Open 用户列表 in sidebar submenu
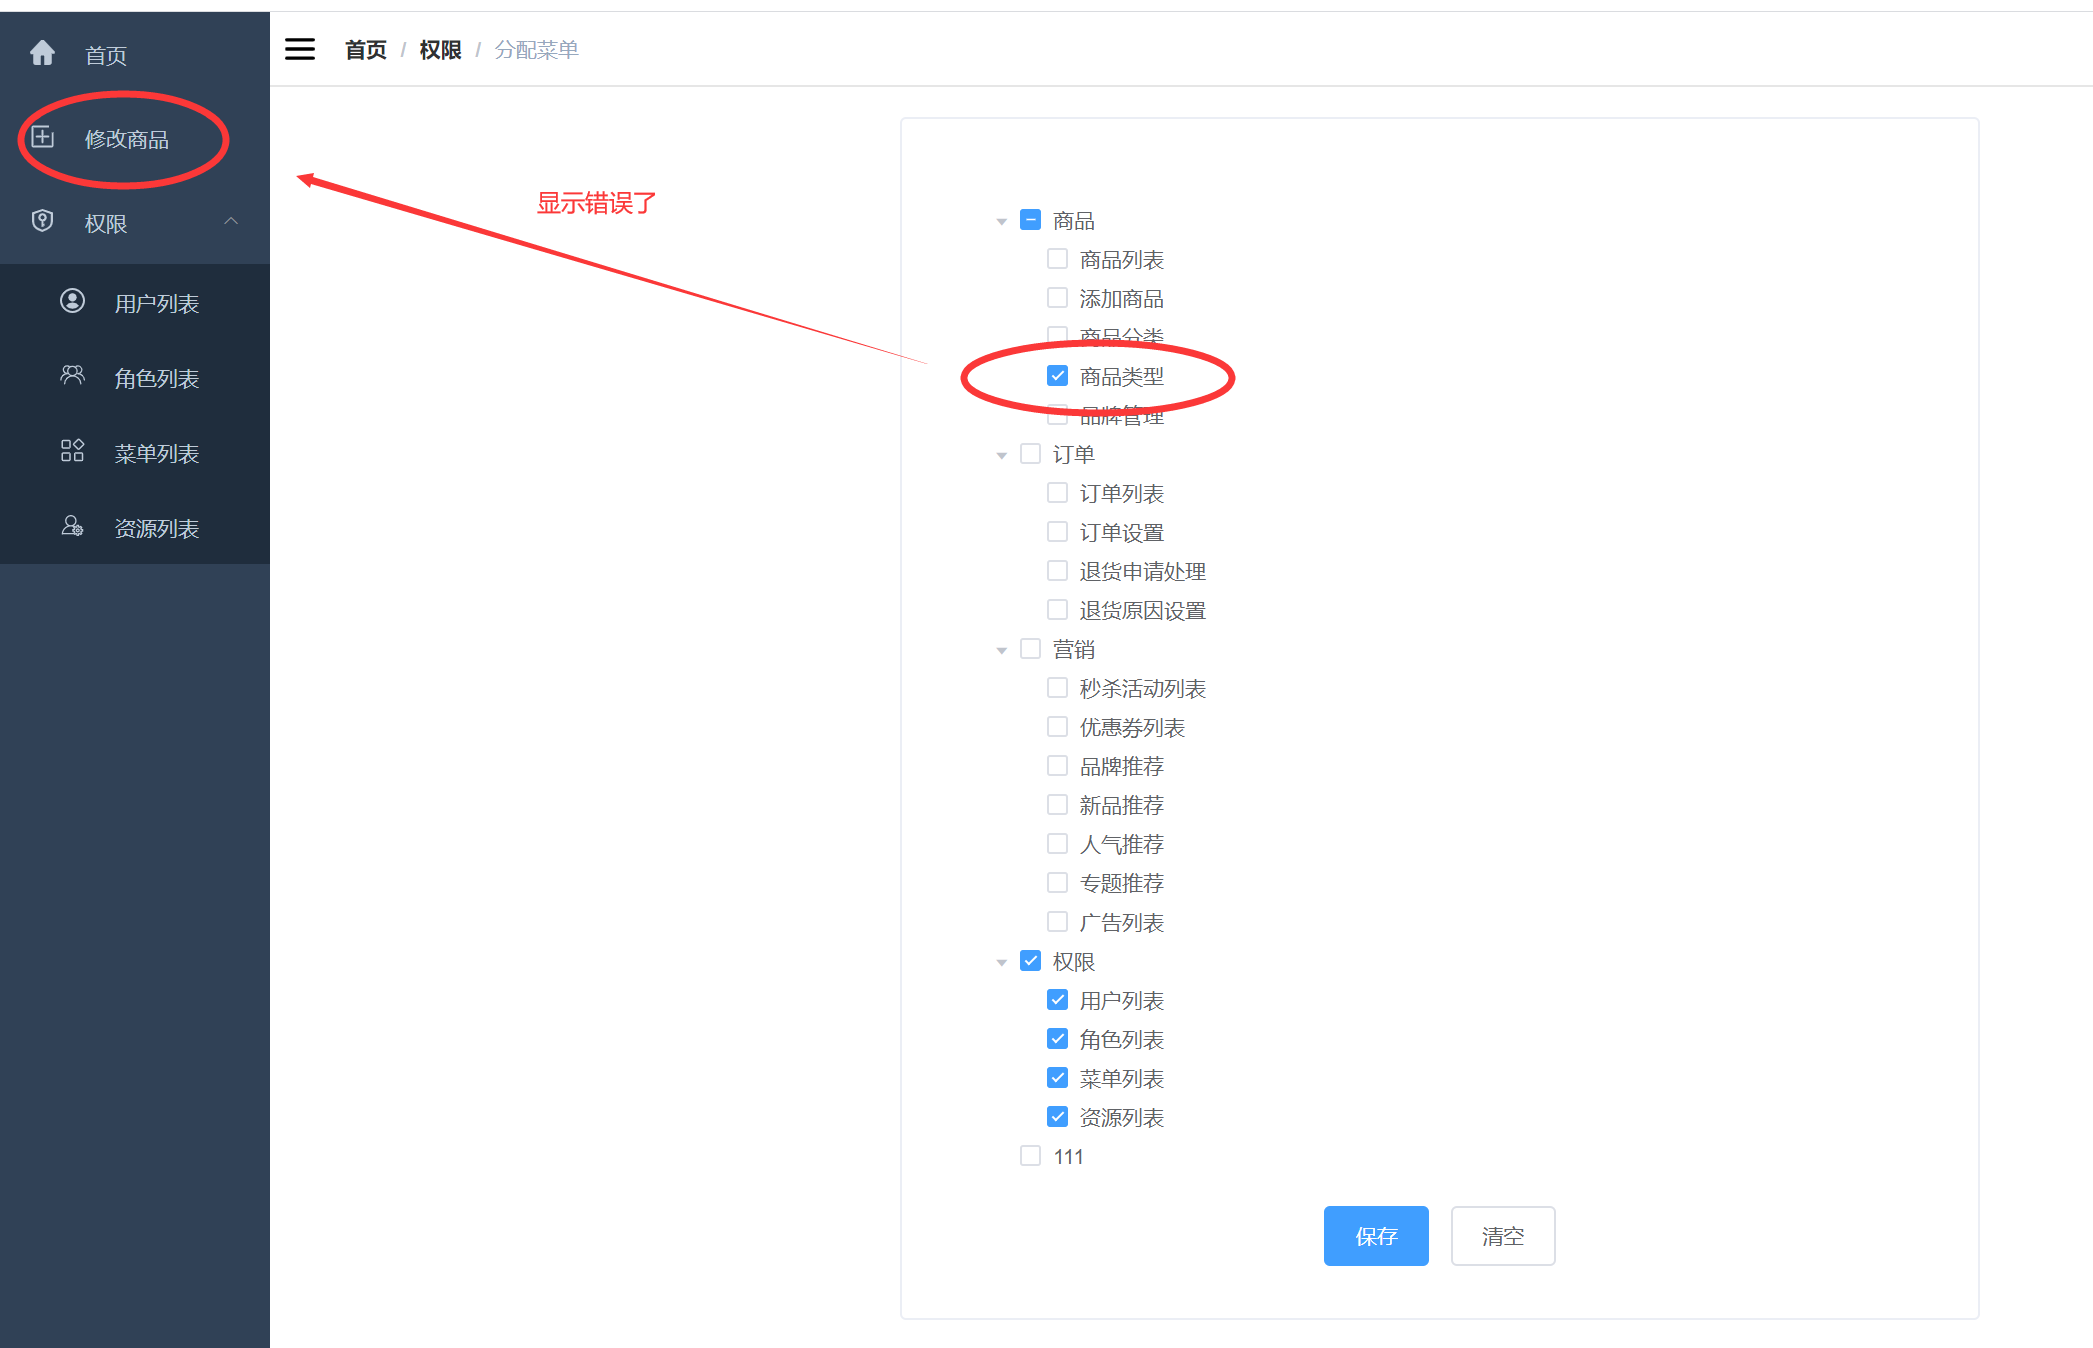This screenshot has width=2093, height=1348. tap(135, 302)
